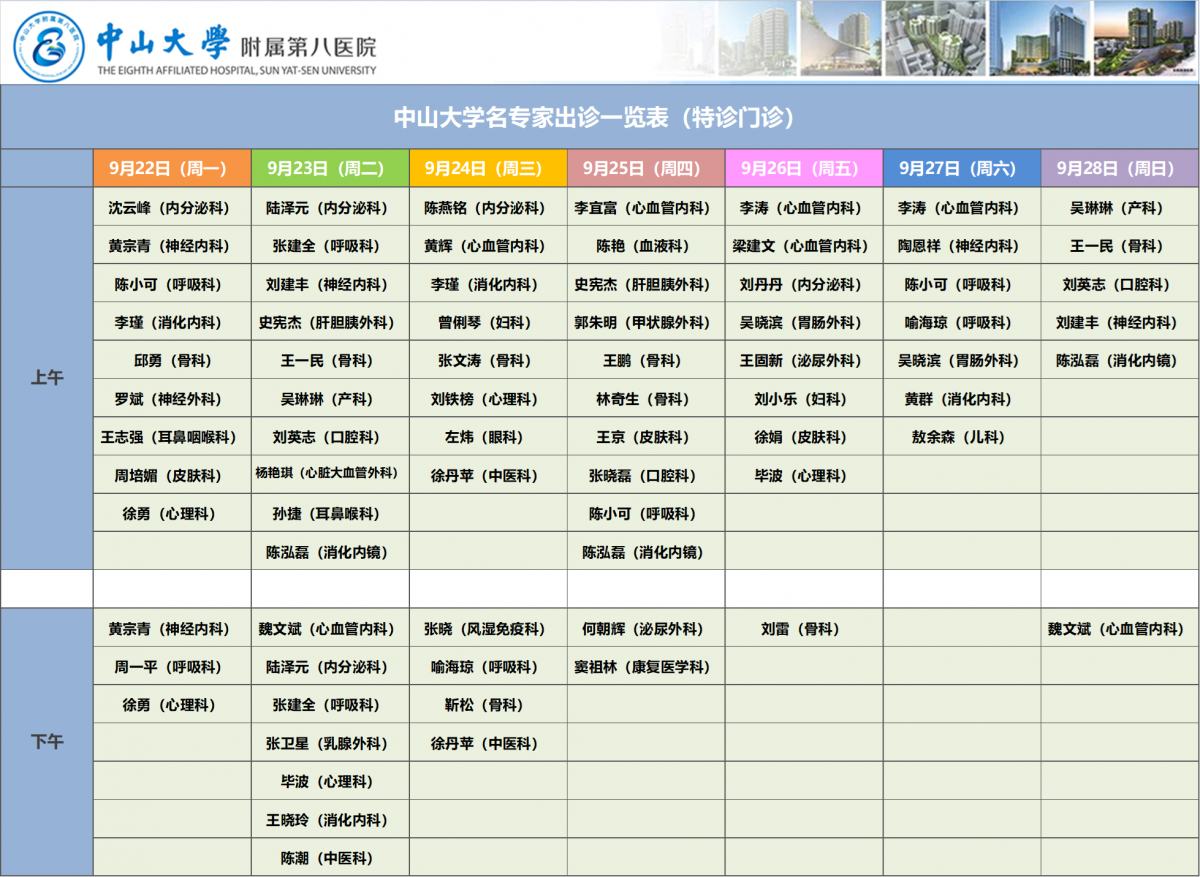1200x877 pixels.
Task: Click the 中山大學 附属第八医院 name text
Action: [x=237, y=40]
